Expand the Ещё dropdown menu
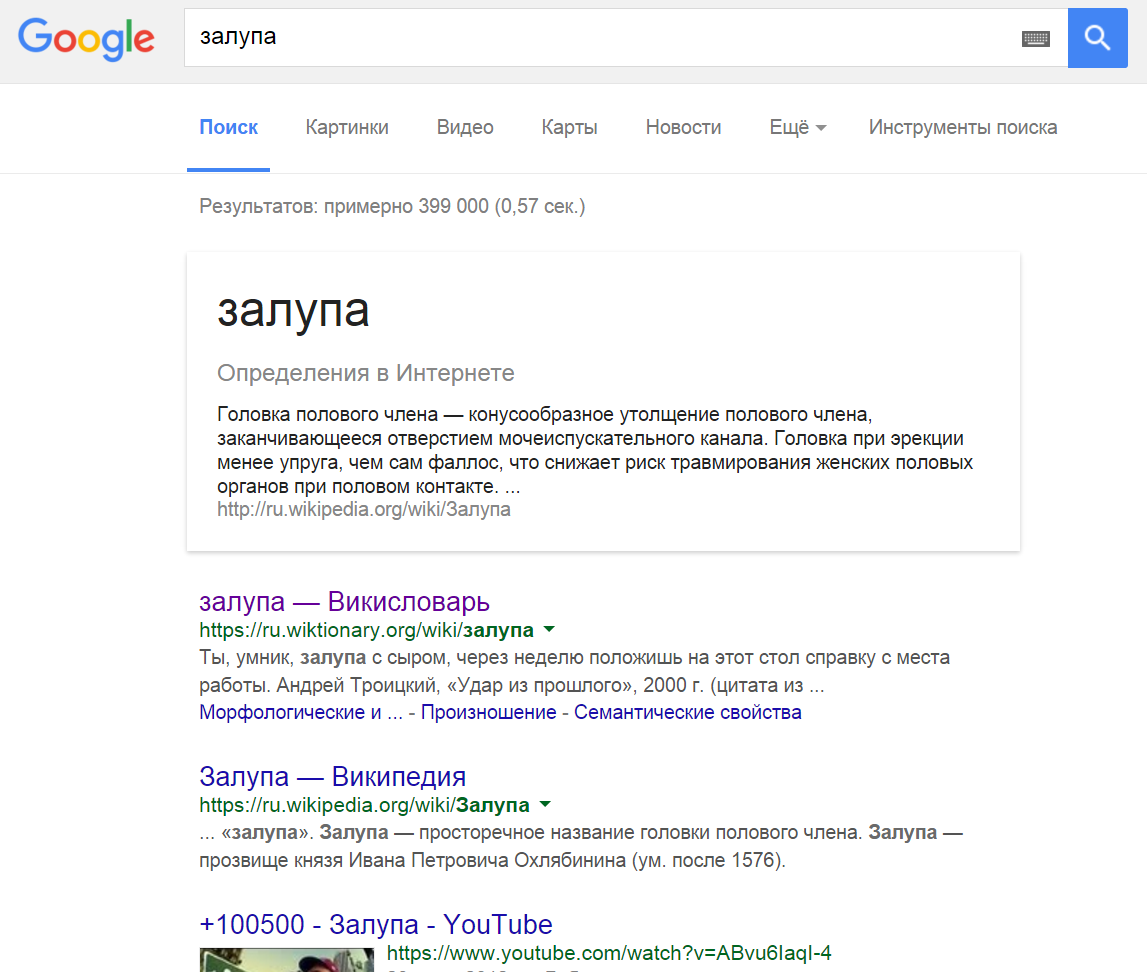Screen dimensions: 1147x972 [797, 127]
